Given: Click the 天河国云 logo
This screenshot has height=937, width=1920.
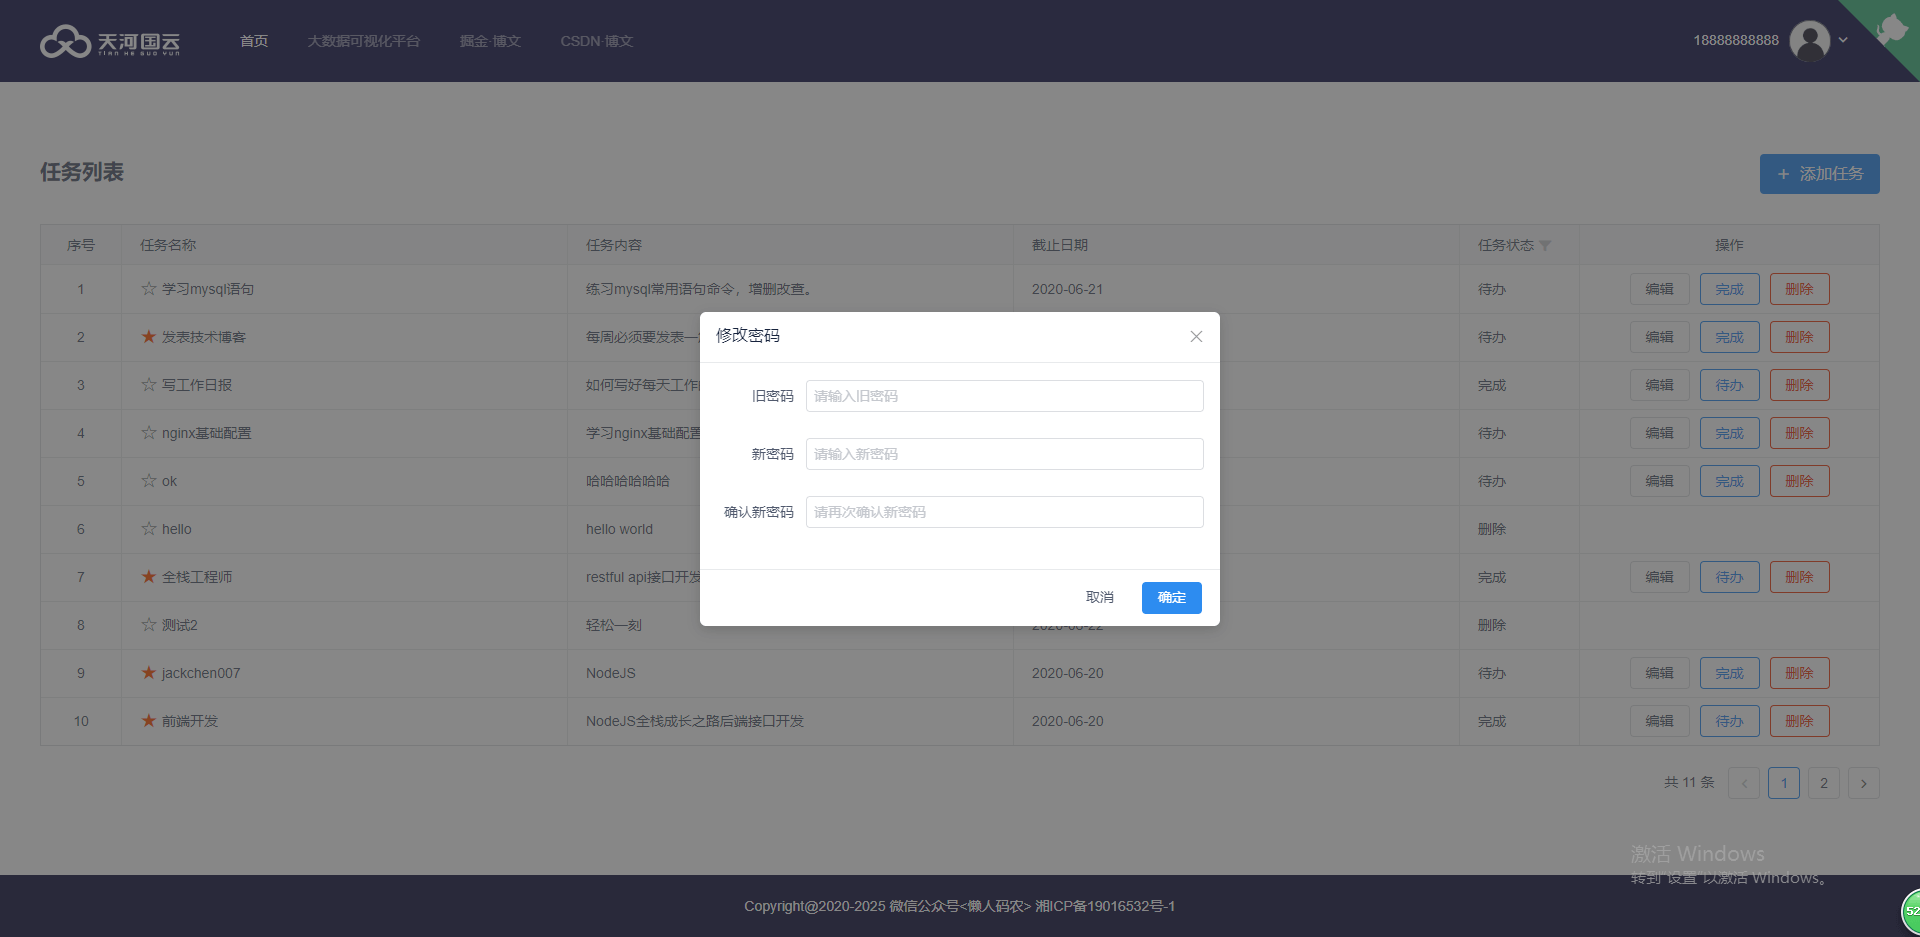Looking at the screenshot, I should point(110,41).
